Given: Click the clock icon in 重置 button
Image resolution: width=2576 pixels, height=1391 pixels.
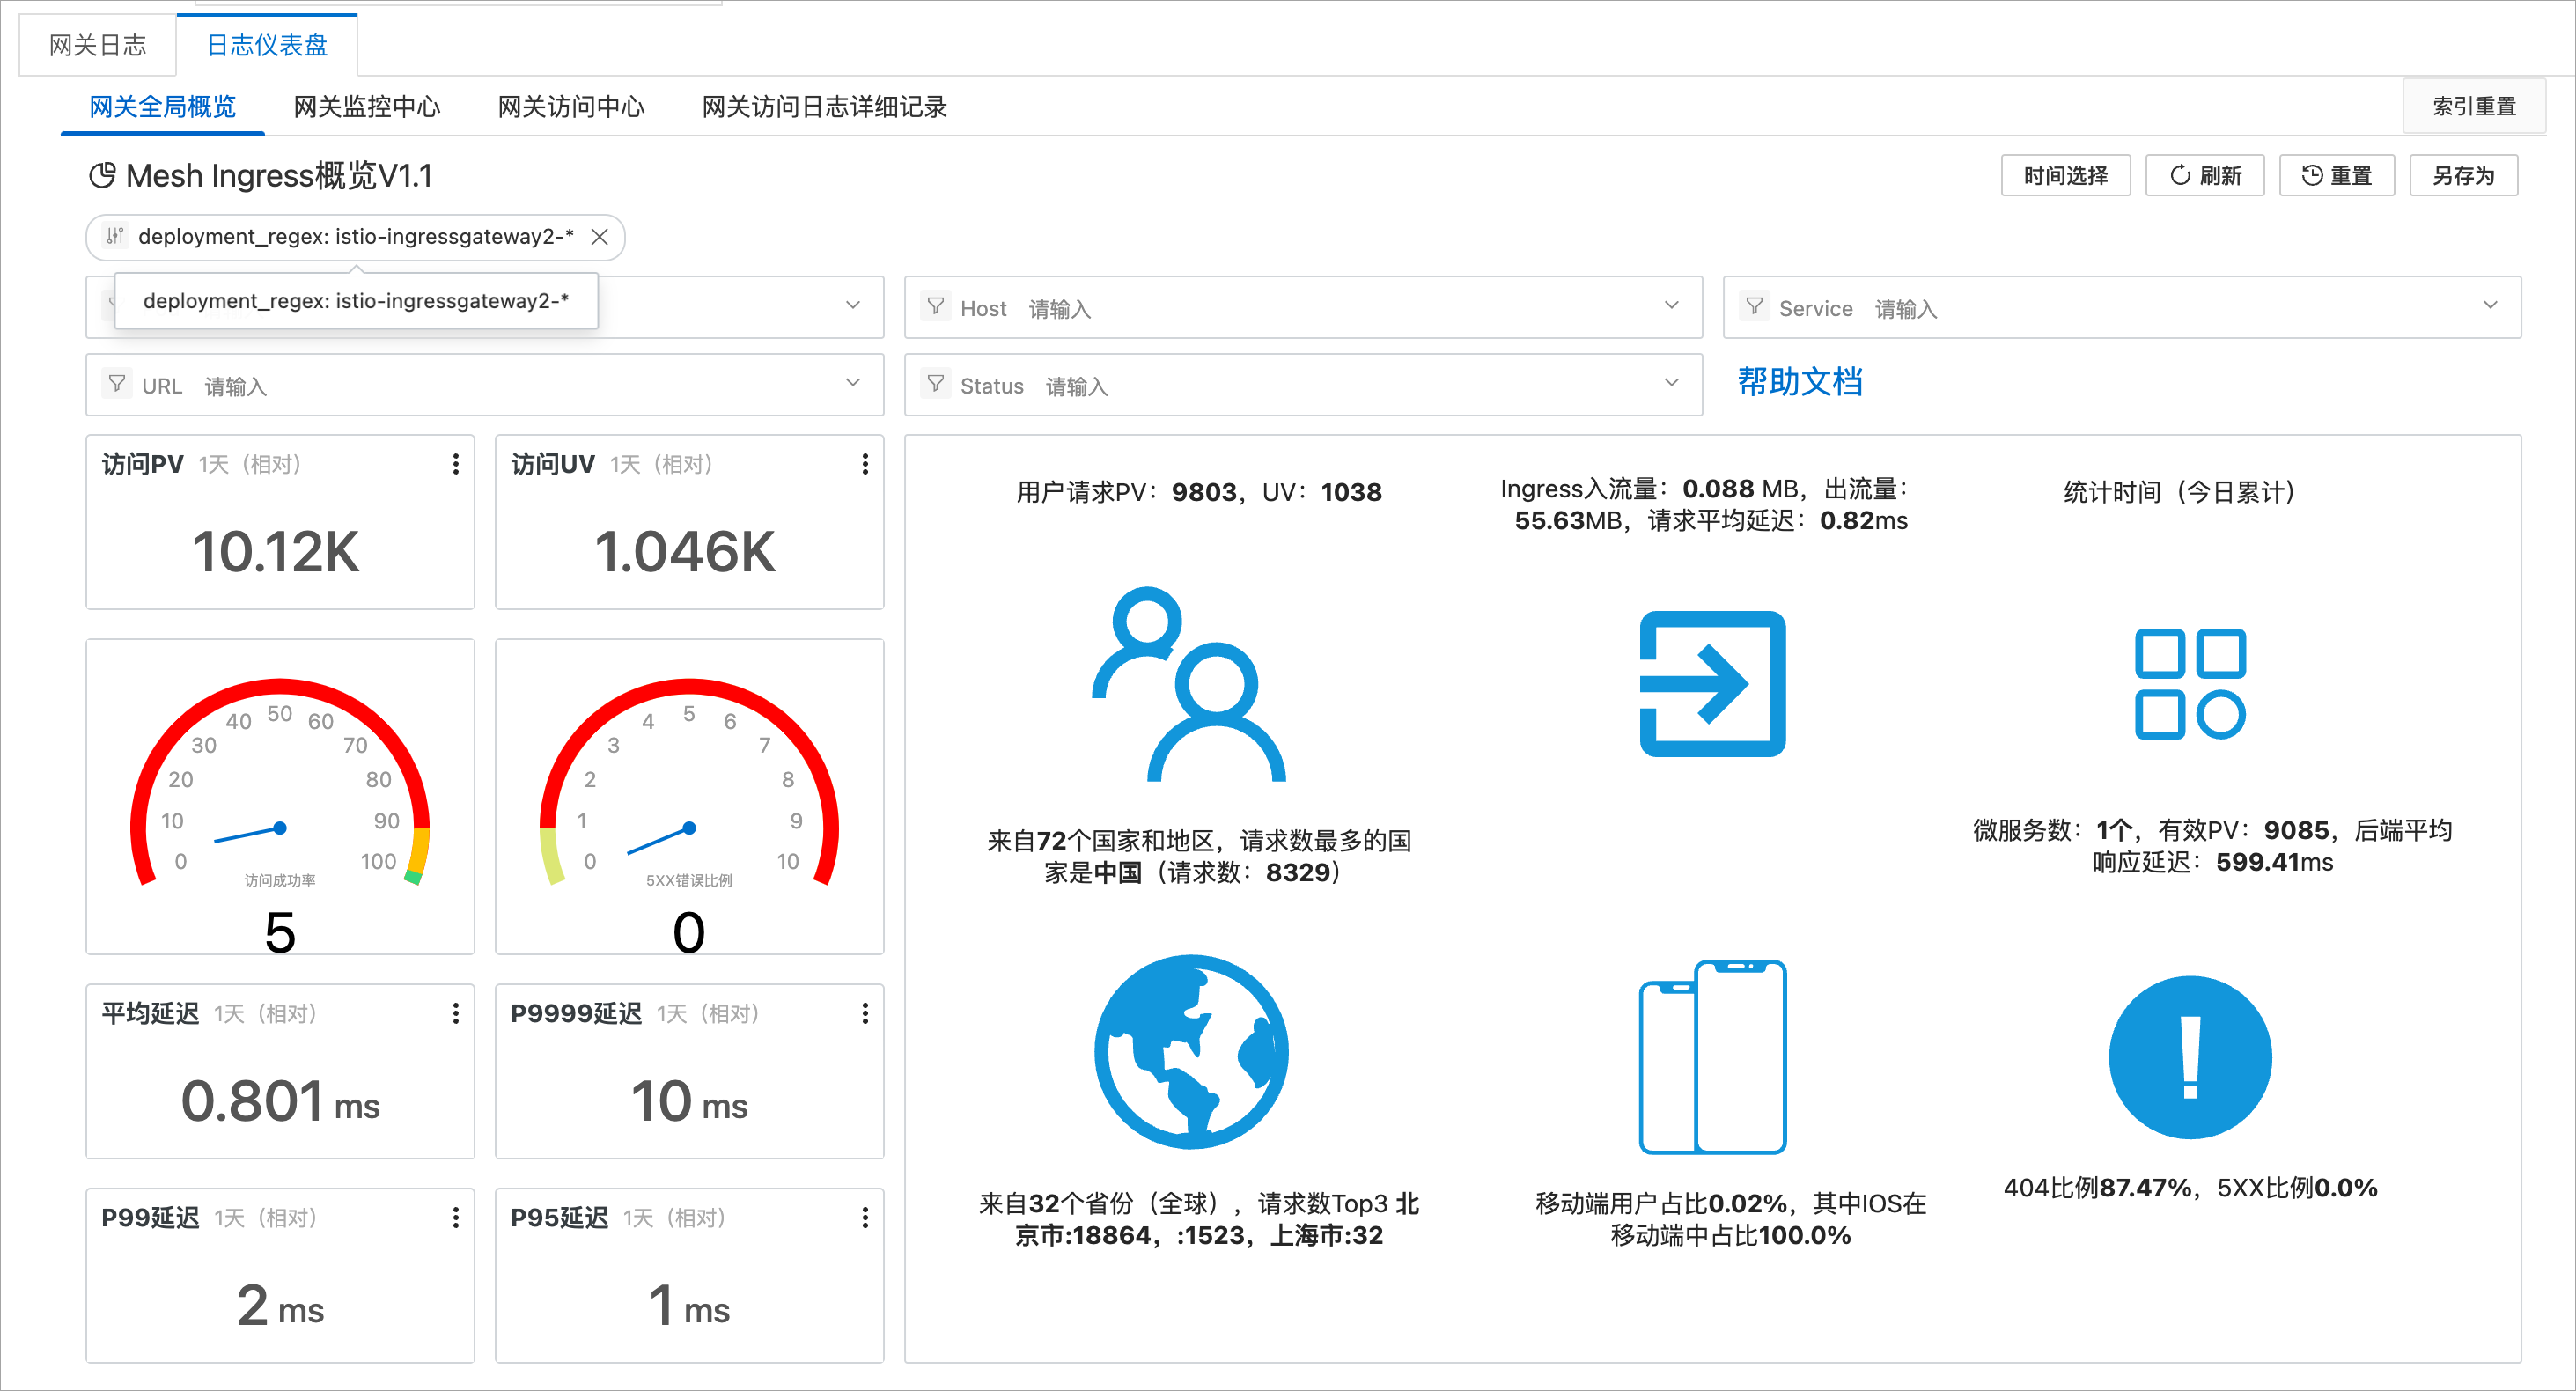Looking at the screenshot, I should (x=2311, y=176).
